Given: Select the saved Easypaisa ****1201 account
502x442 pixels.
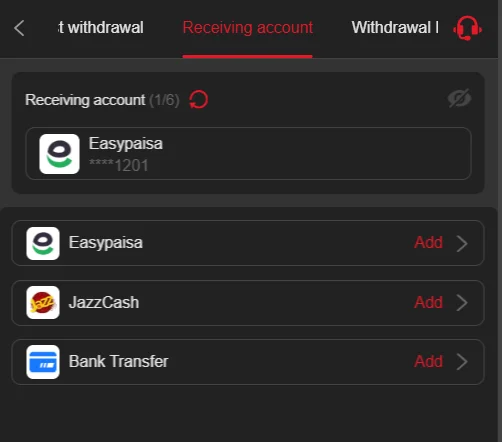Looking at the screenshot, I should 248,154.
